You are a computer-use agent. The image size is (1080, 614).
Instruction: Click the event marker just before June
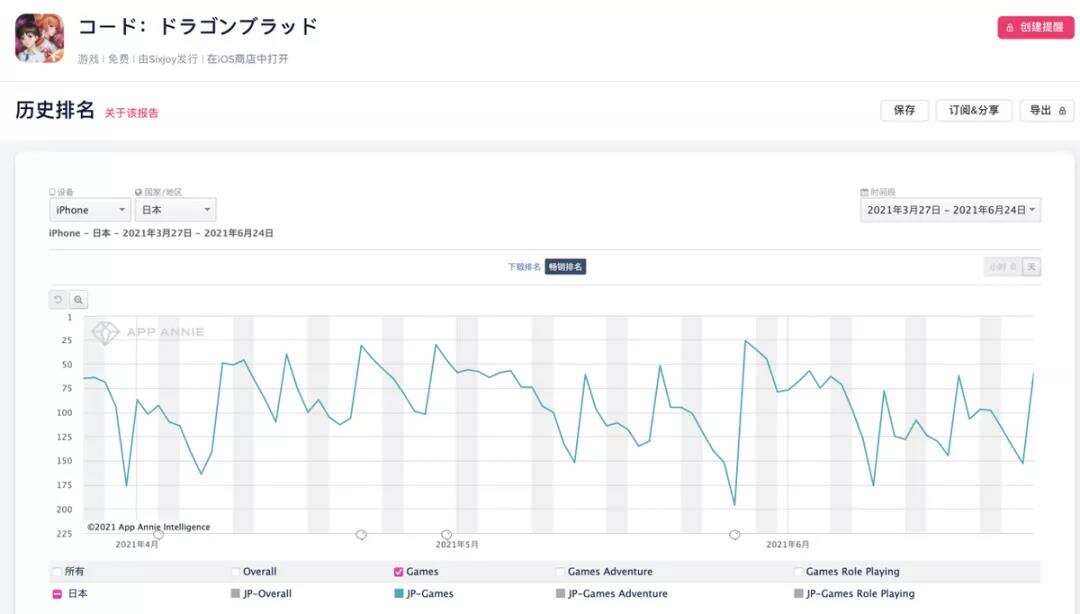pos(734,535)
